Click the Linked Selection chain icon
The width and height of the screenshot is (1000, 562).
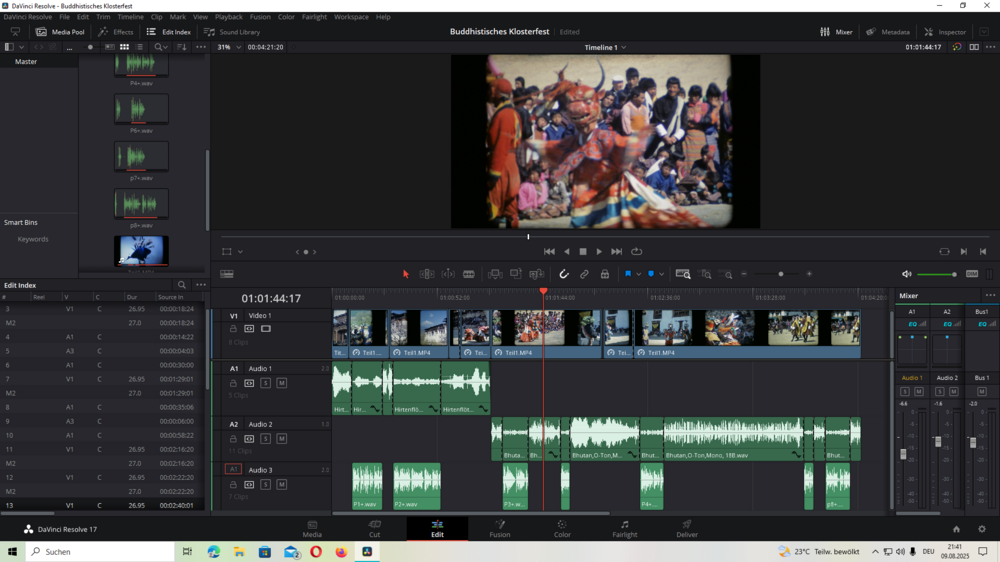pos(584,274)
